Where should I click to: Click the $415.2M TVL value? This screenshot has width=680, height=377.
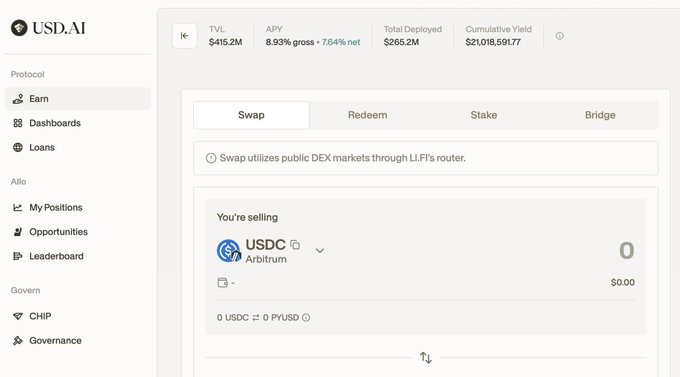(x=225, y=42)
